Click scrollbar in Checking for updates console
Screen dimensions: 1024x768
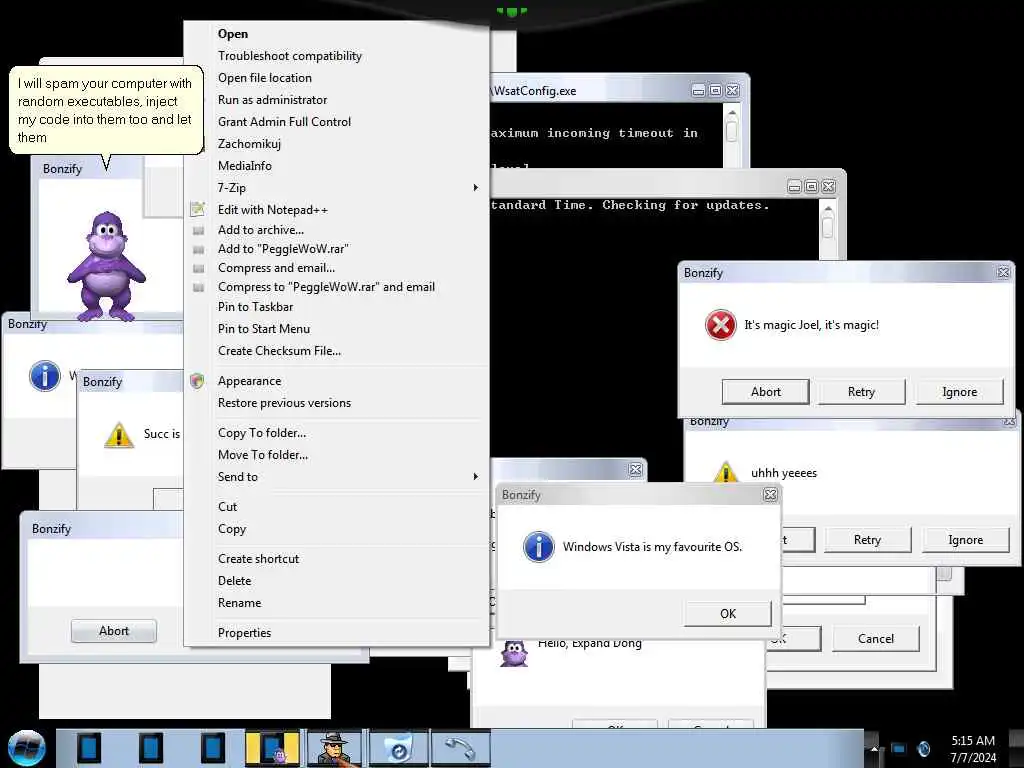coord(827,230)
